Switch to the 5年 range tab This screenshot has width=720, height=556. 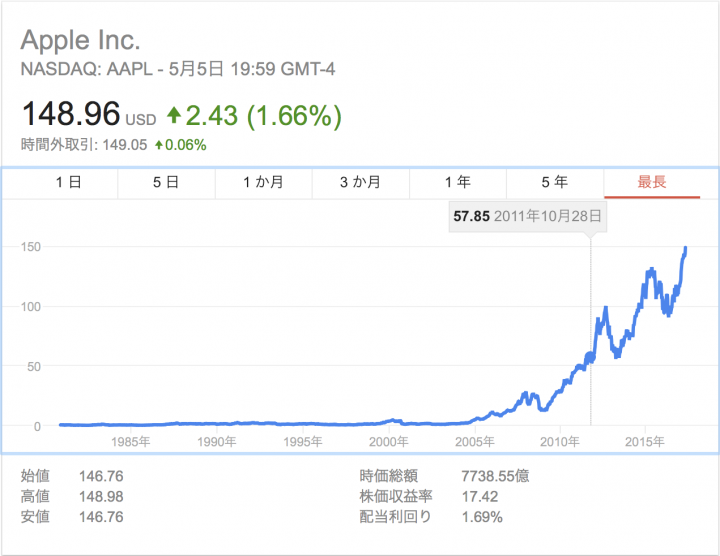(555, 182)
